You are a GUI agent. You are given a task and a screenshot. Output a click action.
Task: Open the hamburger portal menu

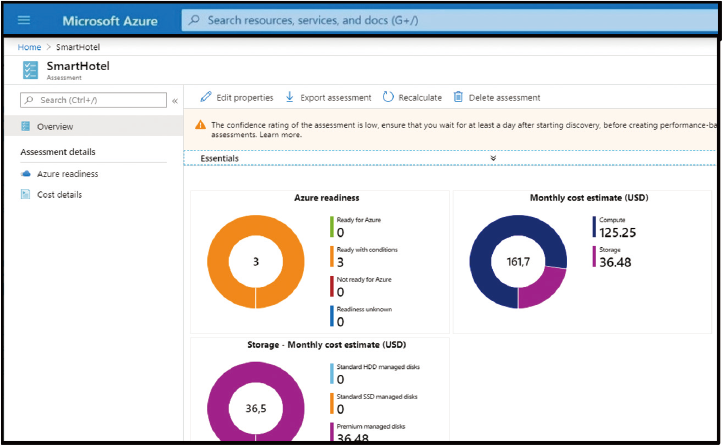click(x=24, y=20)
